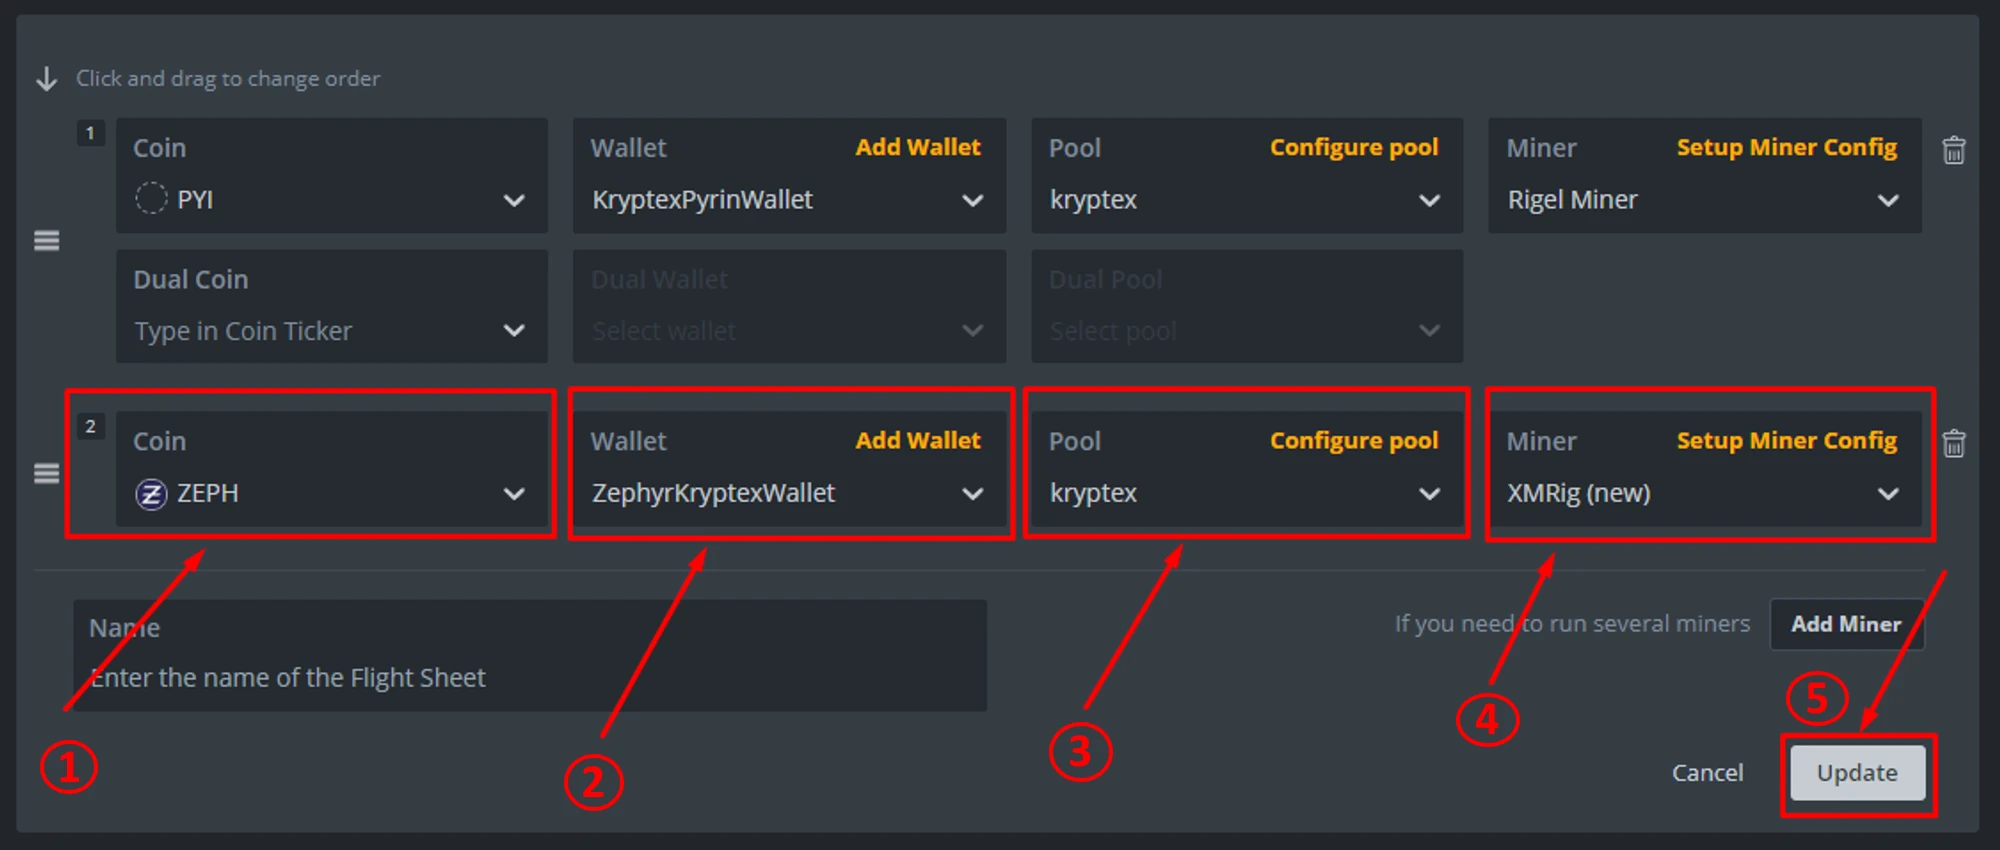Click the Update button
Image resolution: width=2000 pixels, height=850 pixels.
pyautogui.click(x=1857, y=773)
